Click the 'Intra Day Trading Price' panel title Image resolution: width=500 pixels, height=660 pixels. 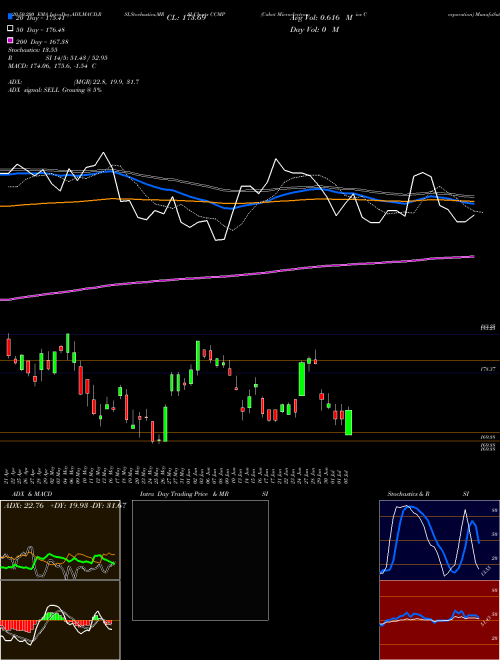pos(174,494)
